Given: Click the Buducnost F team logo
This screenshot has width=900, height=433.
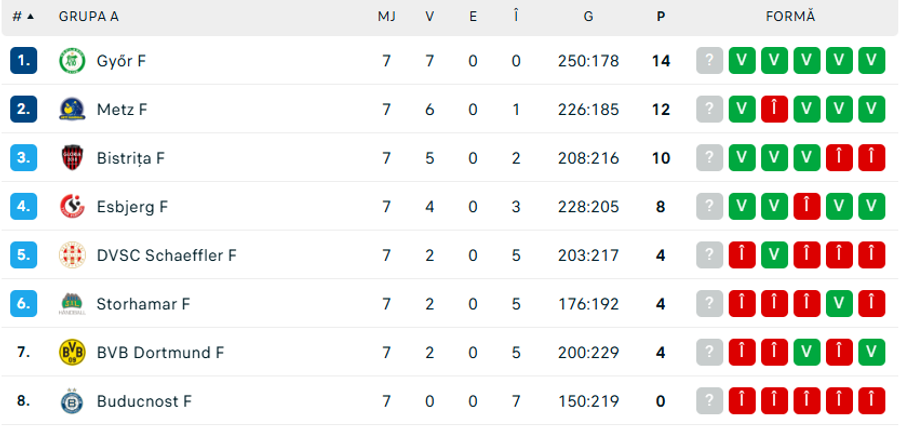Looking at the screenshot, I should coord(72,401).
